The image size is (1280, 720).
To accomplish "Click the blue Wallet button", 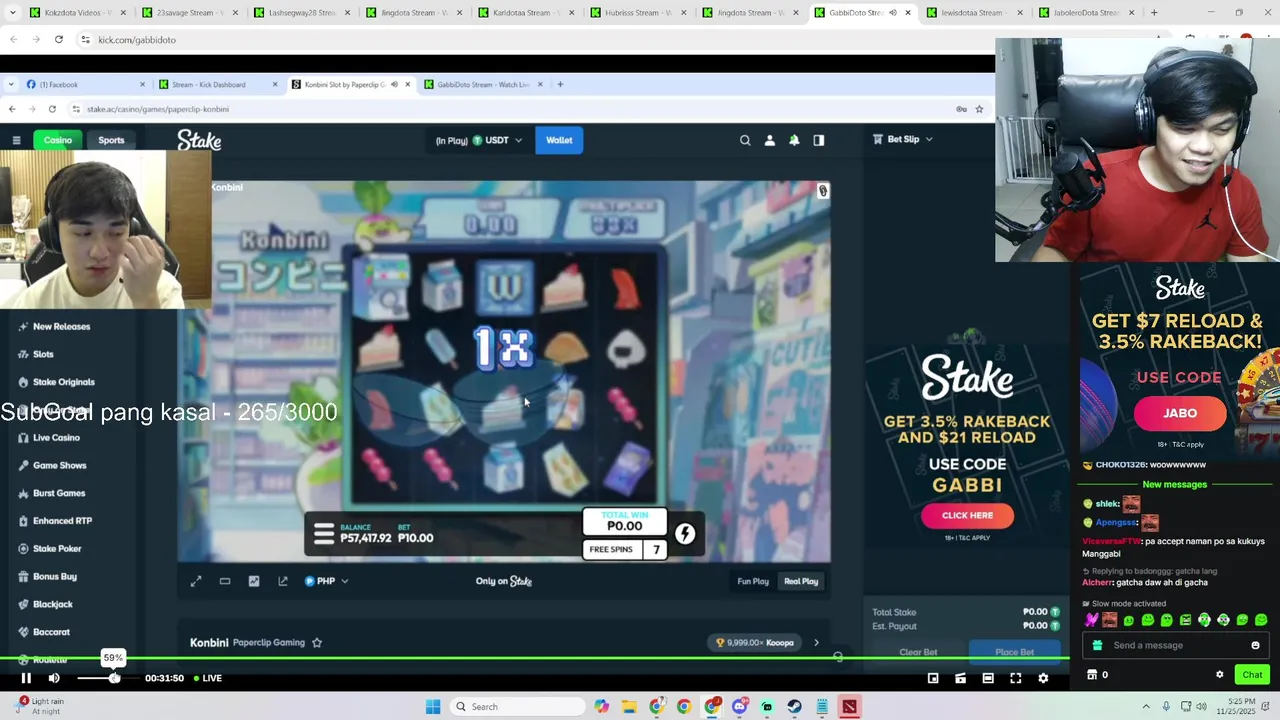I will point(559,140).
